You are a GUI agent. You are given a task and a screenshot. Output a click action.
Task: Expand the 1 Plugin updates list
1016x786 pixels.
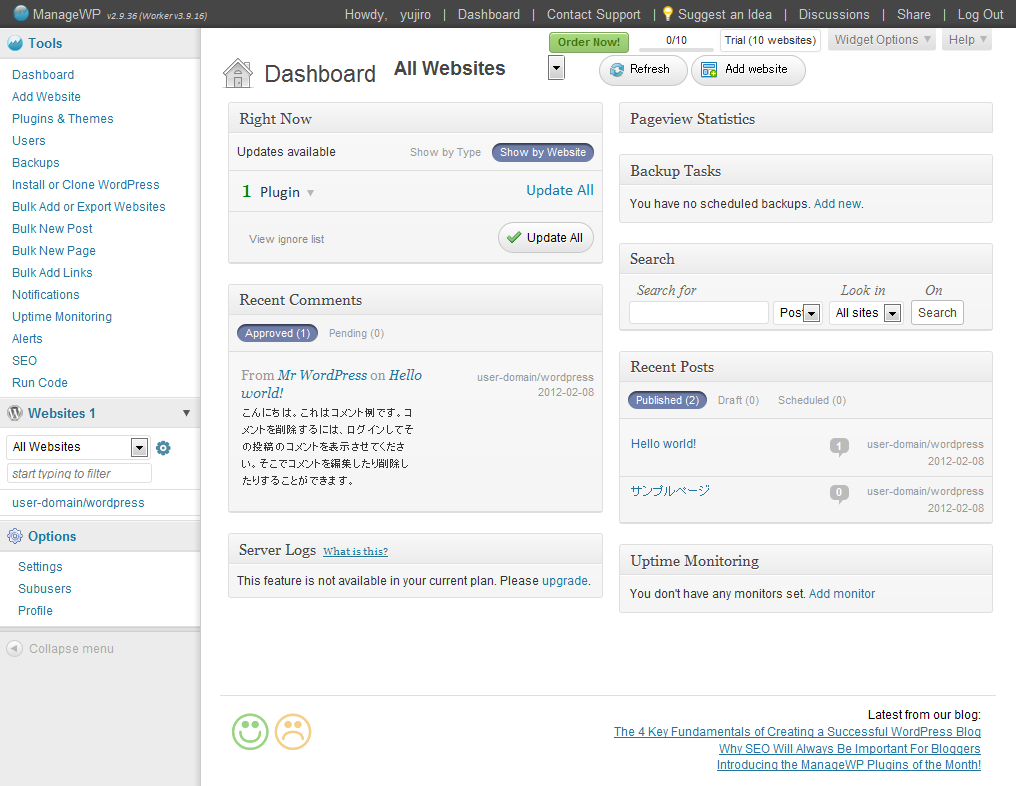tap(310, 193)
